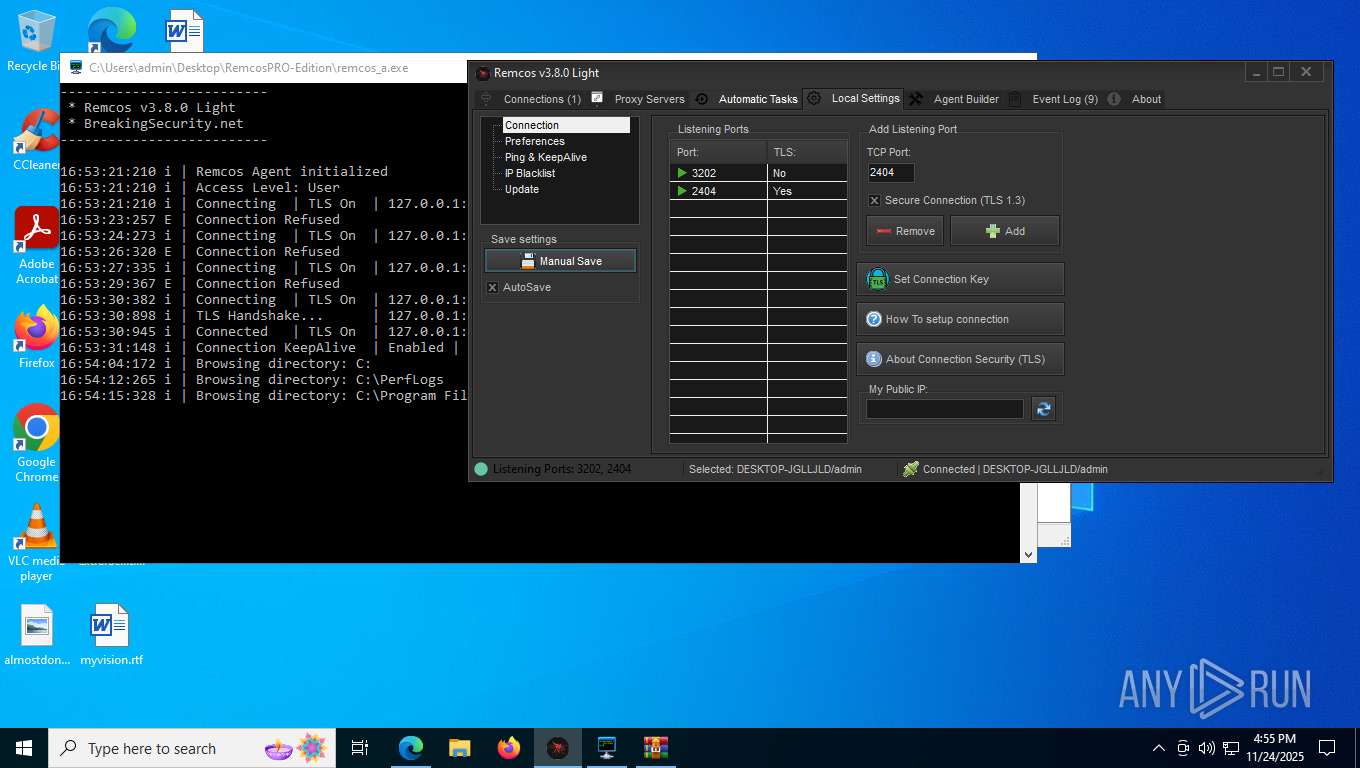Viewport: 1360px width, 768px height.
Task: Click the TLS: column header
Action: (x=807, y=152)
